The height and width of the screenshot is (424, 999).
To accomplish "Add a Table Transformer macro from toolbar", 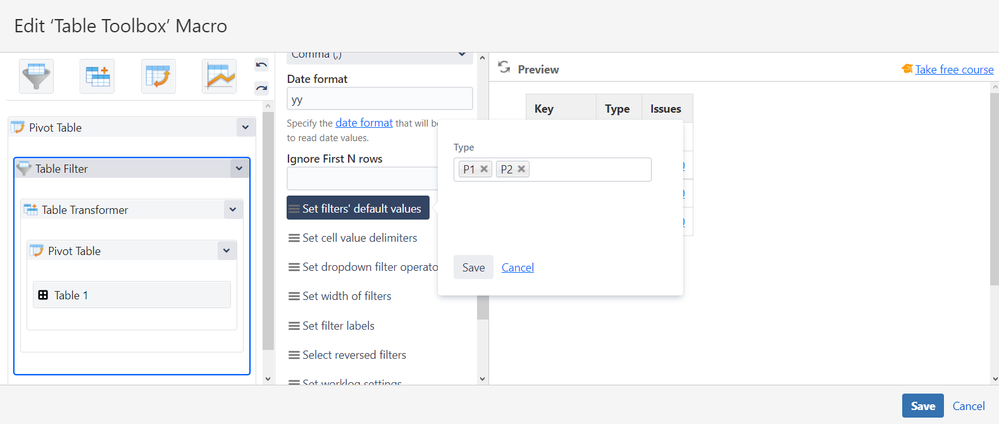I will pos(97,77).
